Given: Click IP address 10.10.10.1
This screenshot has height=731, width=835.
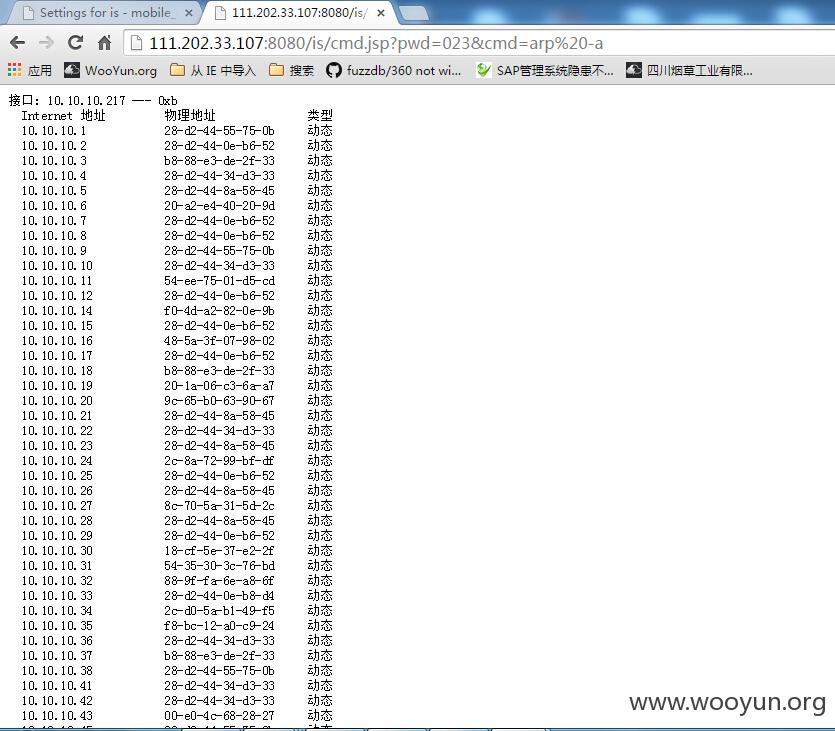Looking at the screenshot, I should click(x=54, y=131).
